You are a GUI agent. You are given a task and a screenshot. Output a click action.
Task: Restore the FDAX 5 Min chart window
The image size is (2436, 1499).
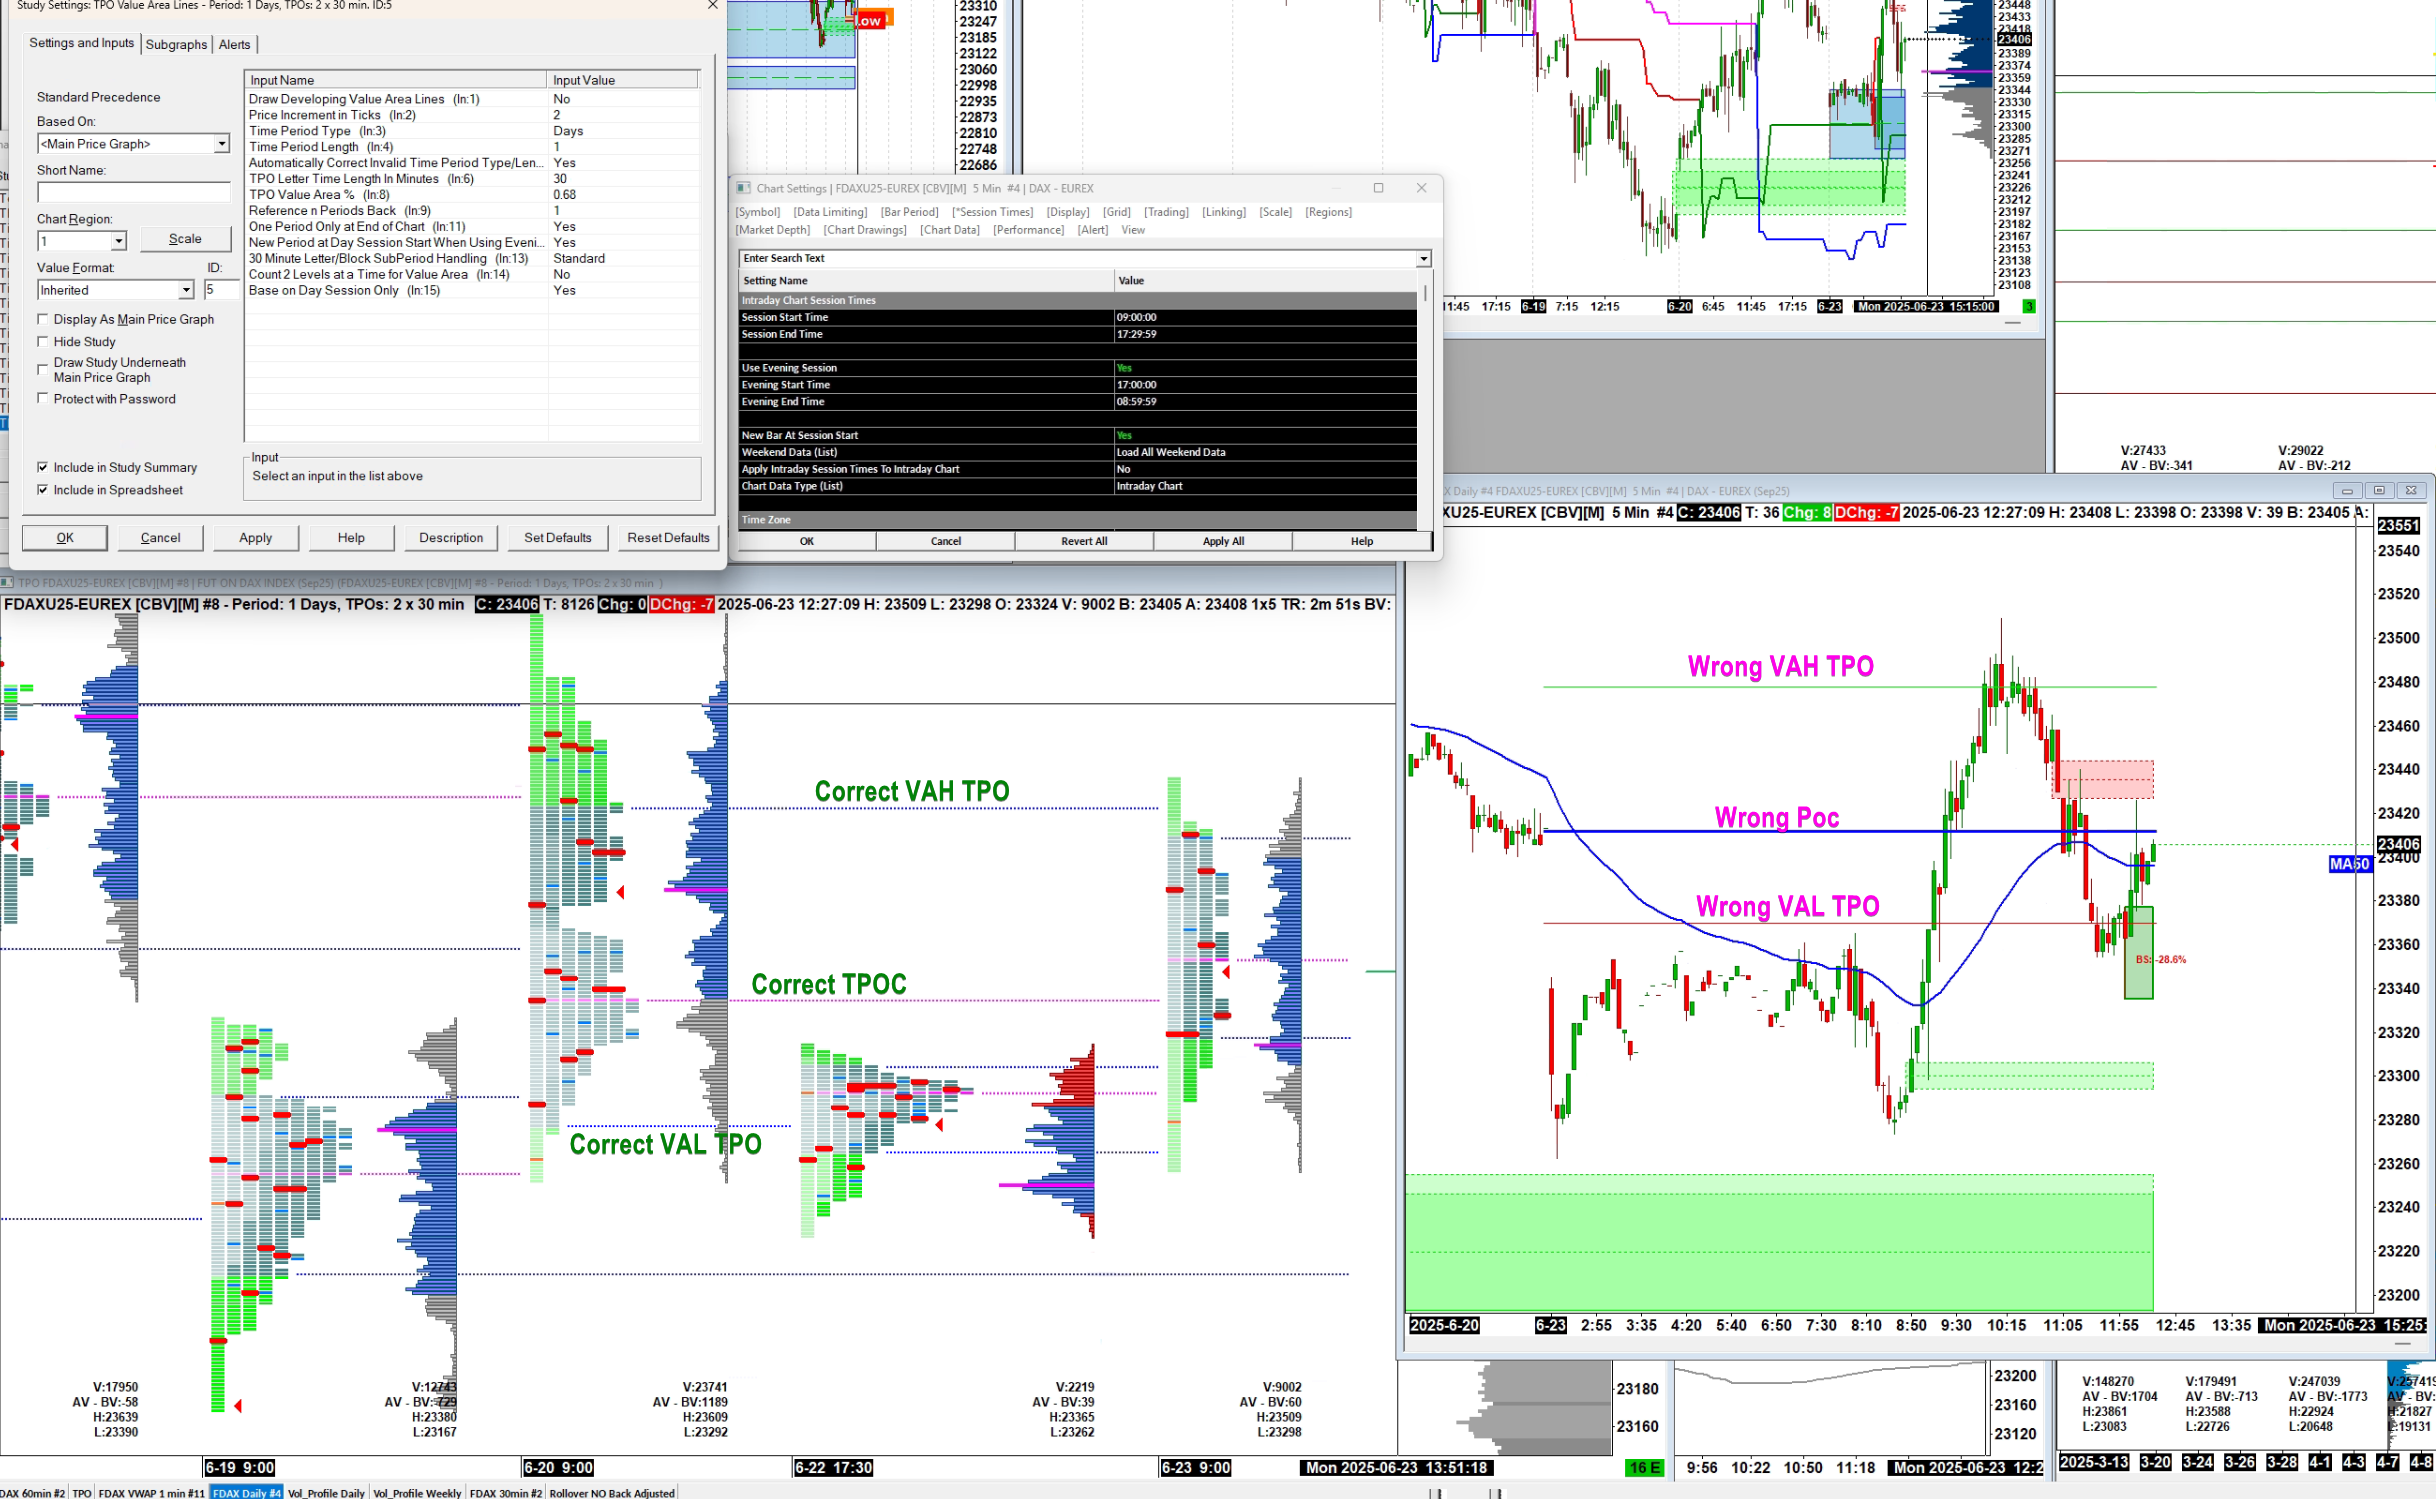(2379, 491)
